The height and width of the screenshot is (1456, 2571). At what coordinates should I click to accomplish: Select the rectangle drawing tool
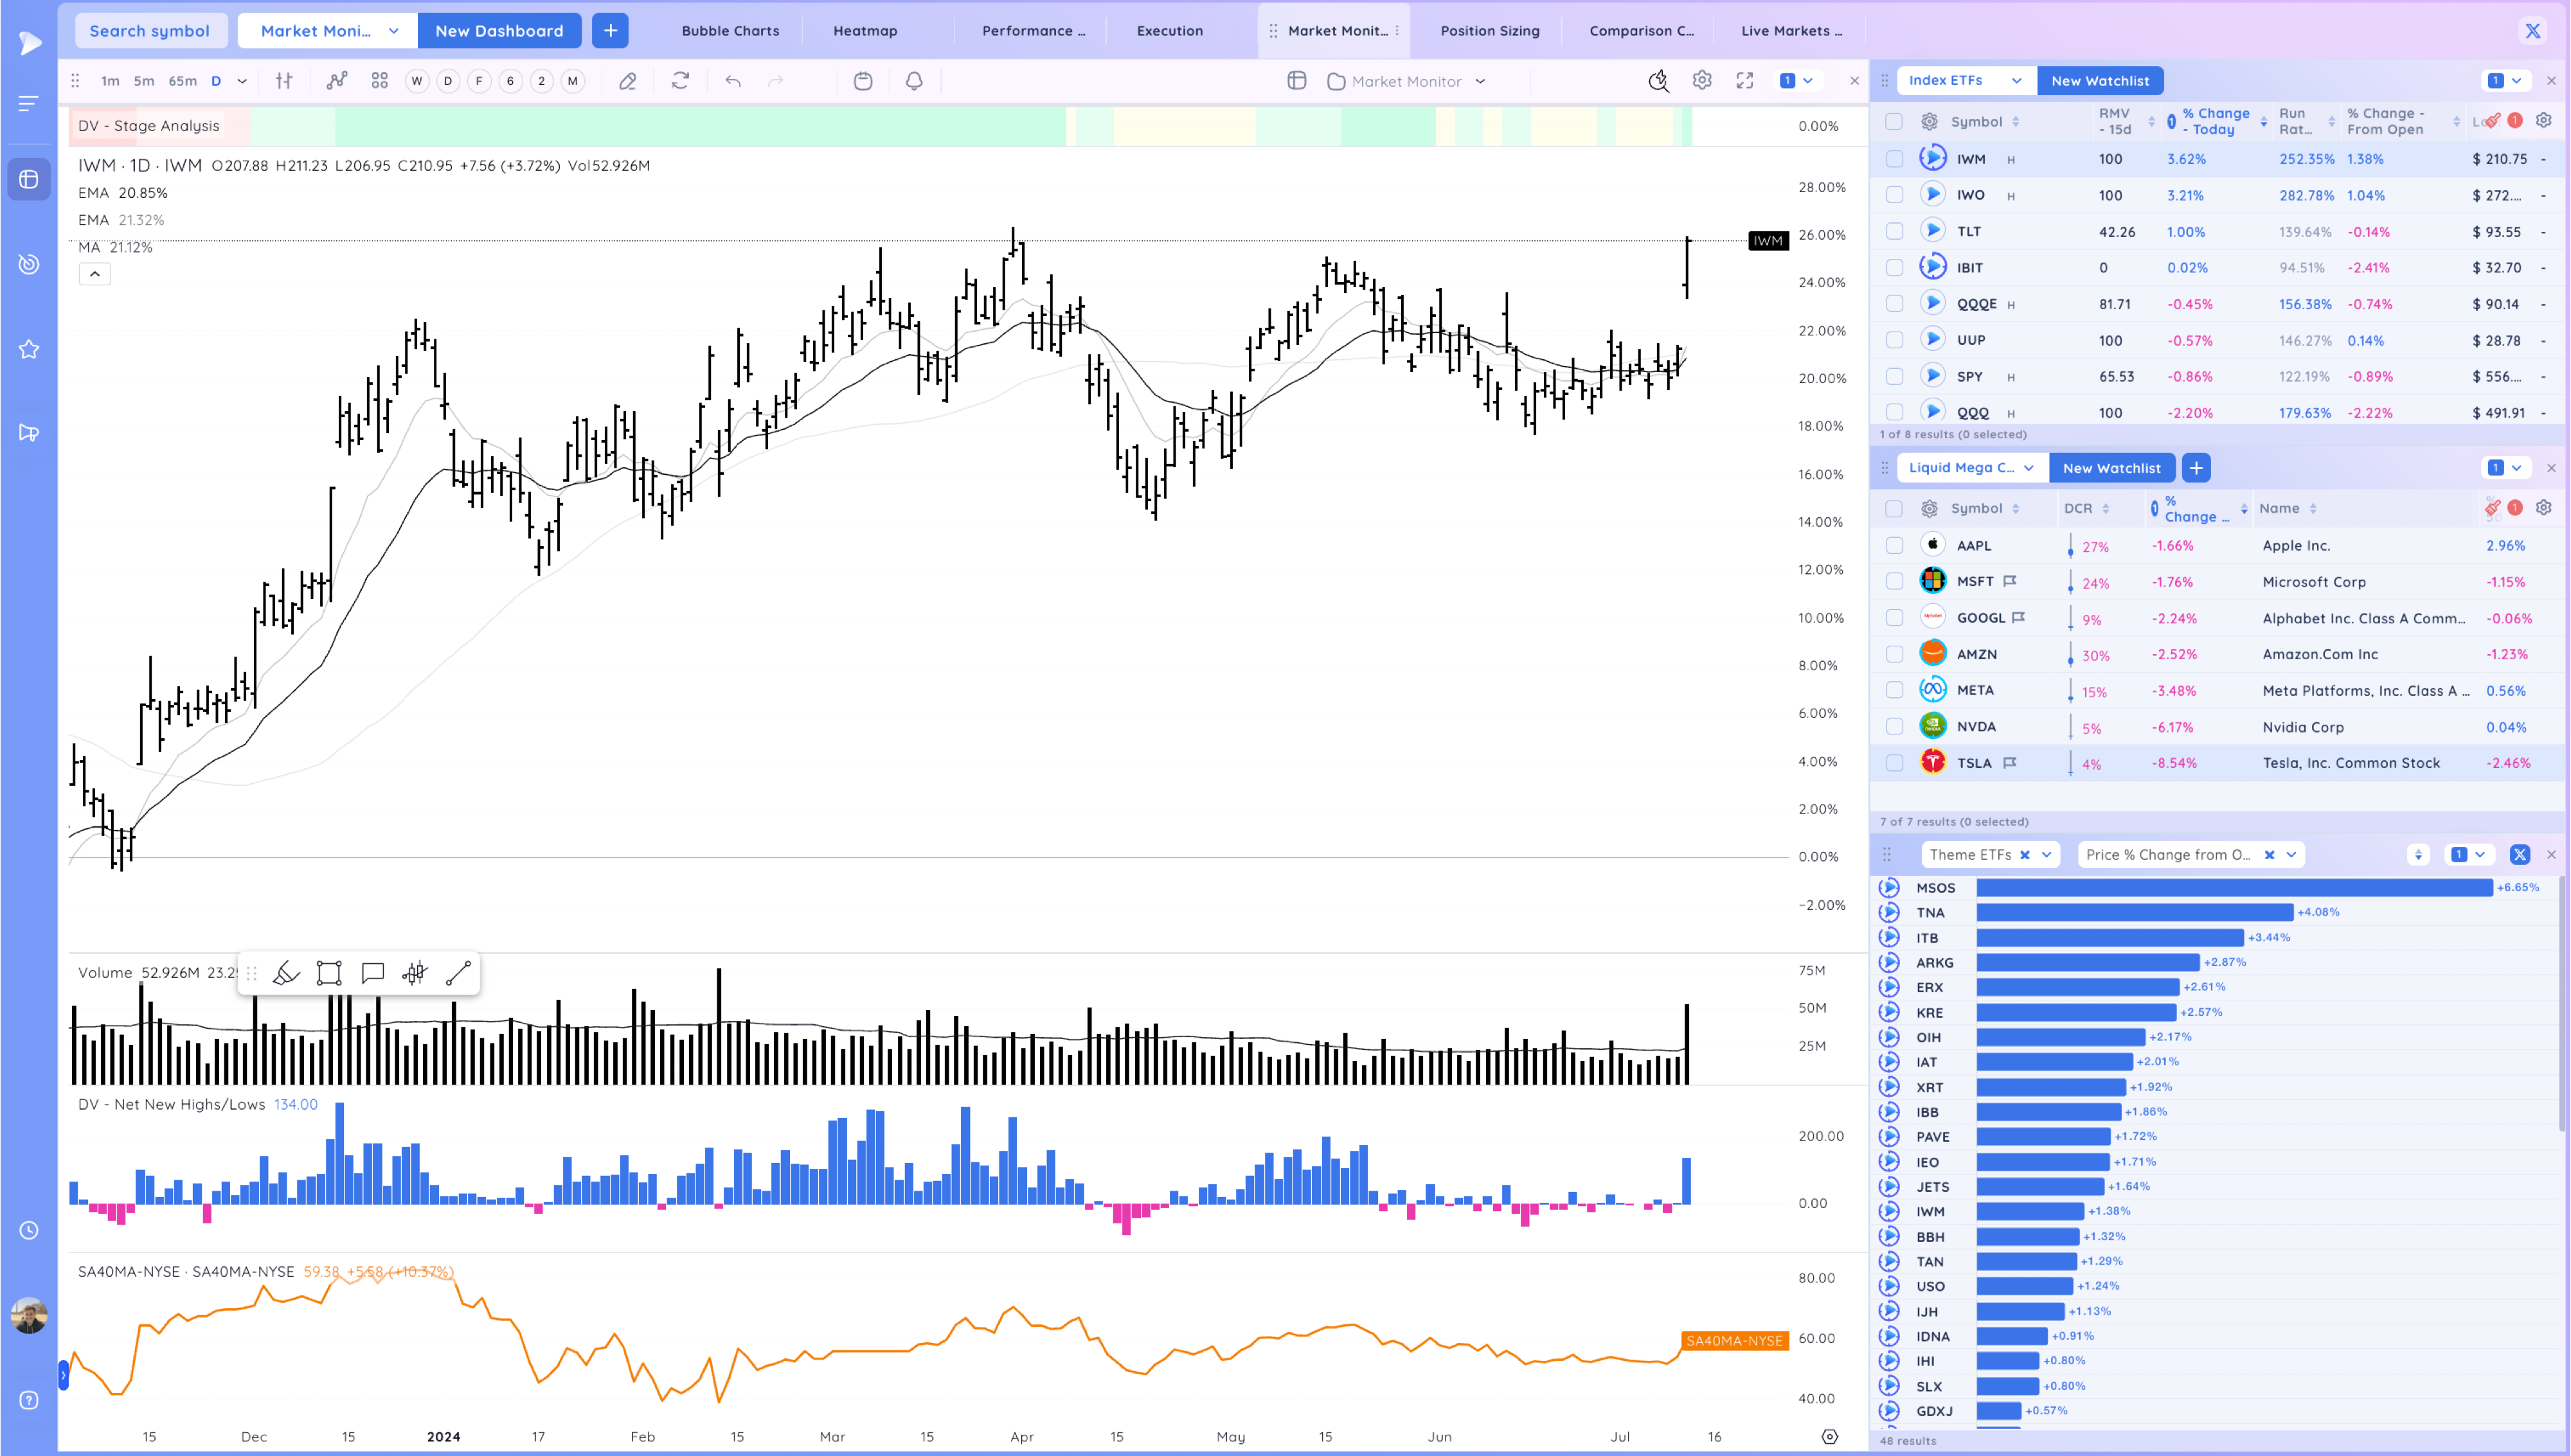[x=329, y=973]
